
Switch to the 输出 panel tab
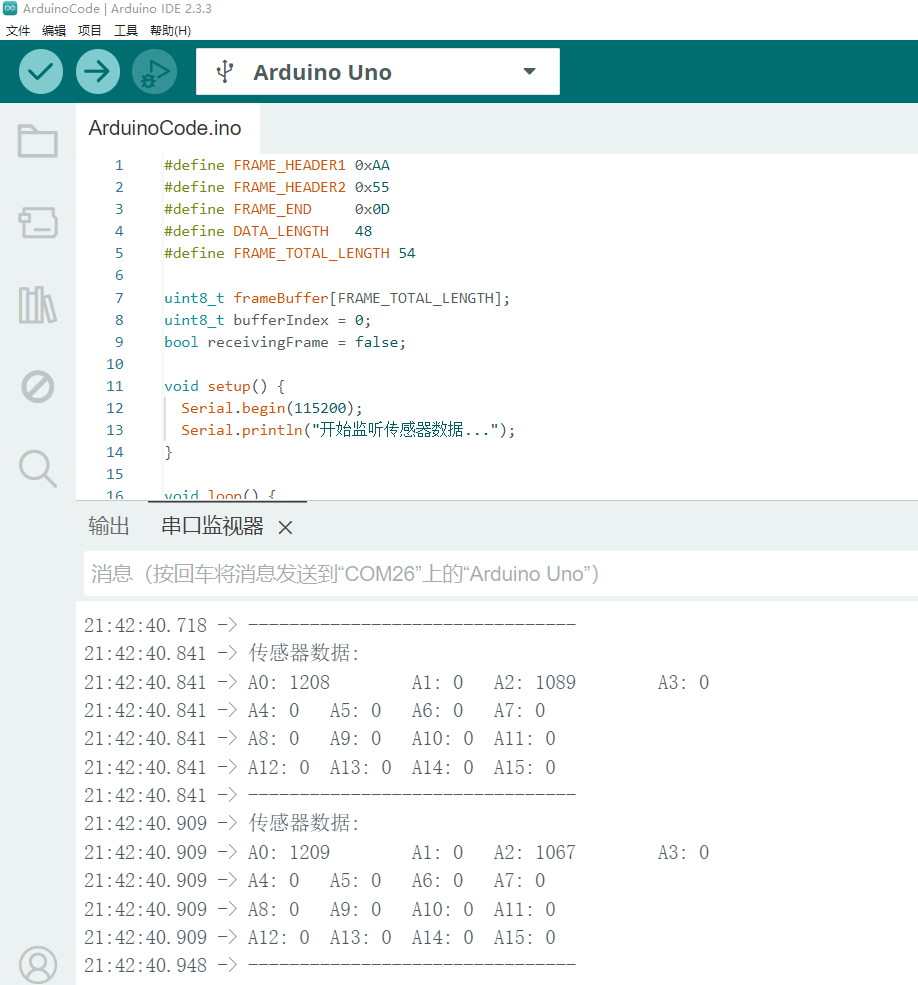point(109,526)
